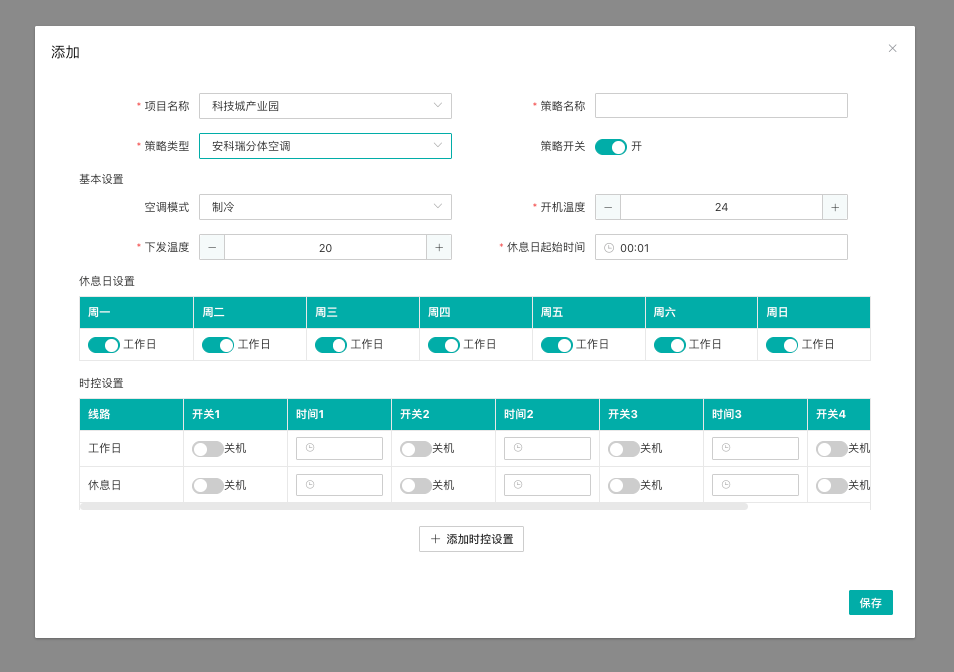Toggle 周一 workday switch
Viewport: 954px width, 672px height.
tap(103, 345)
